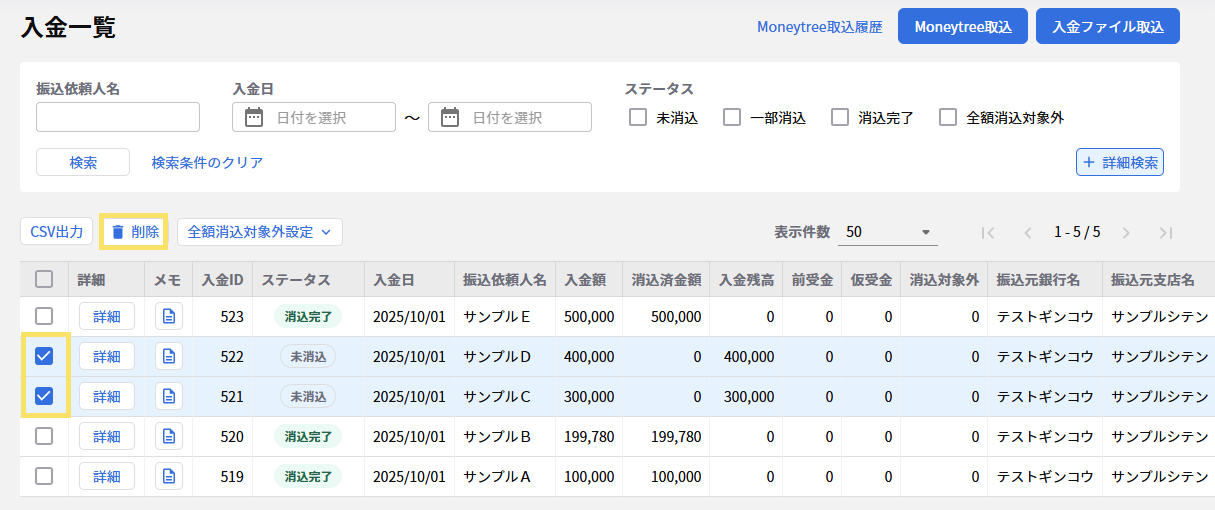
Task: Sort by the 入金日 column header
Action: pyautogui.click(x=394, y=280)
